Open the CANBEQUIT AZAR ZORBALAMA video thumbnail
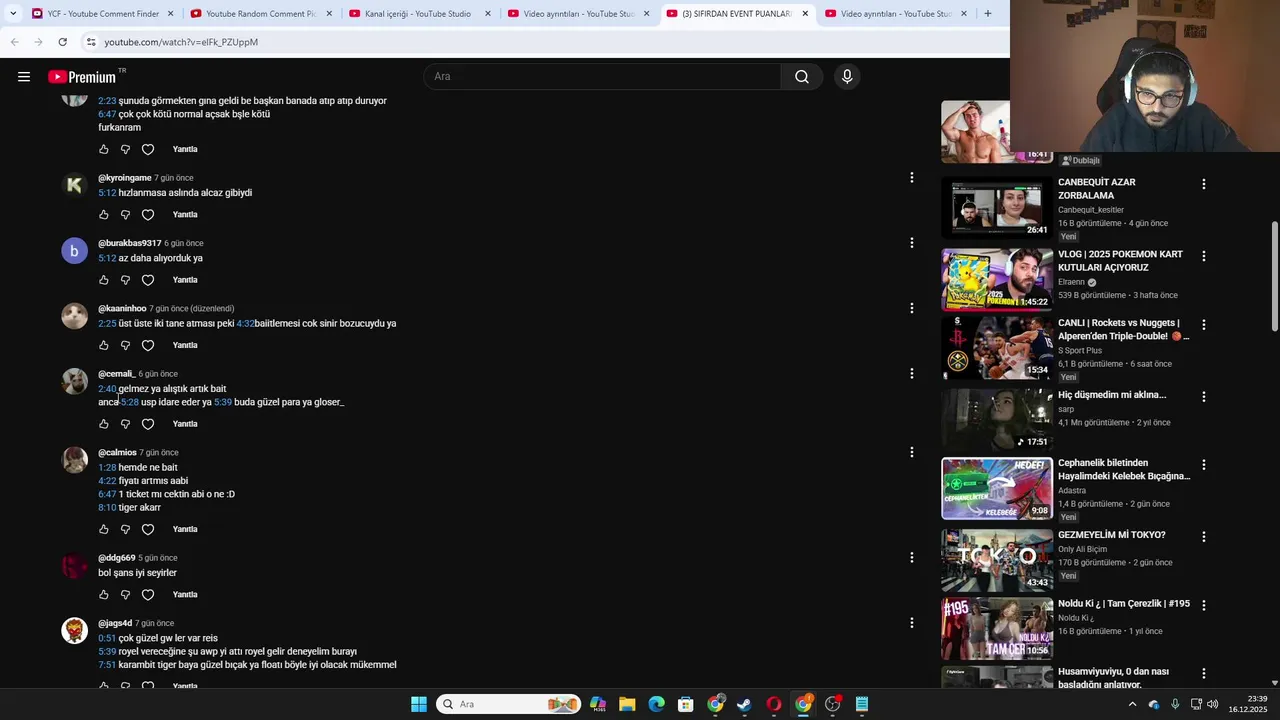Screen dimensions: 1280x720 [x=997, y=208]
